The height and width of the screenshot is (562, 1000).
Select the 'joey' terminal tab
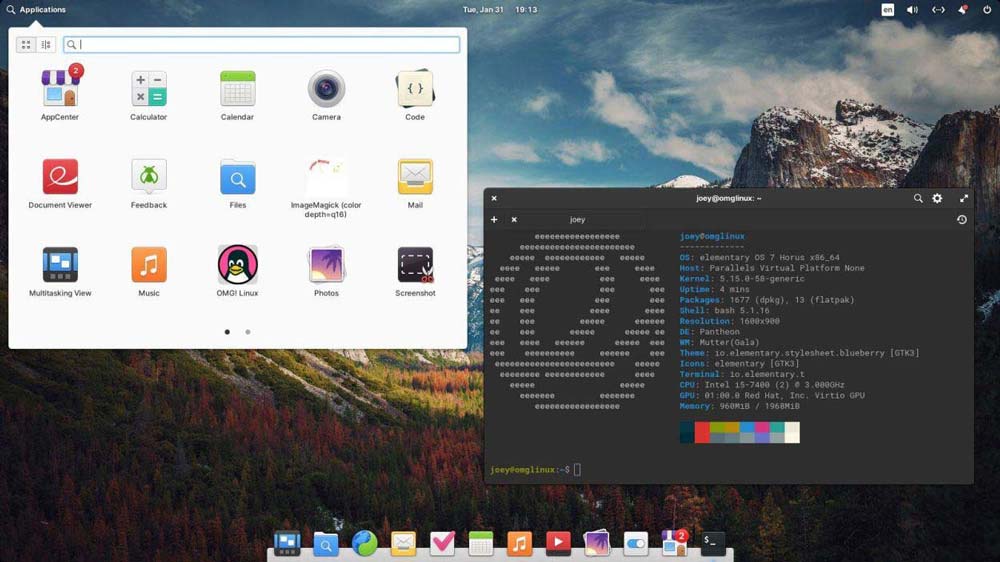(577, 219)
